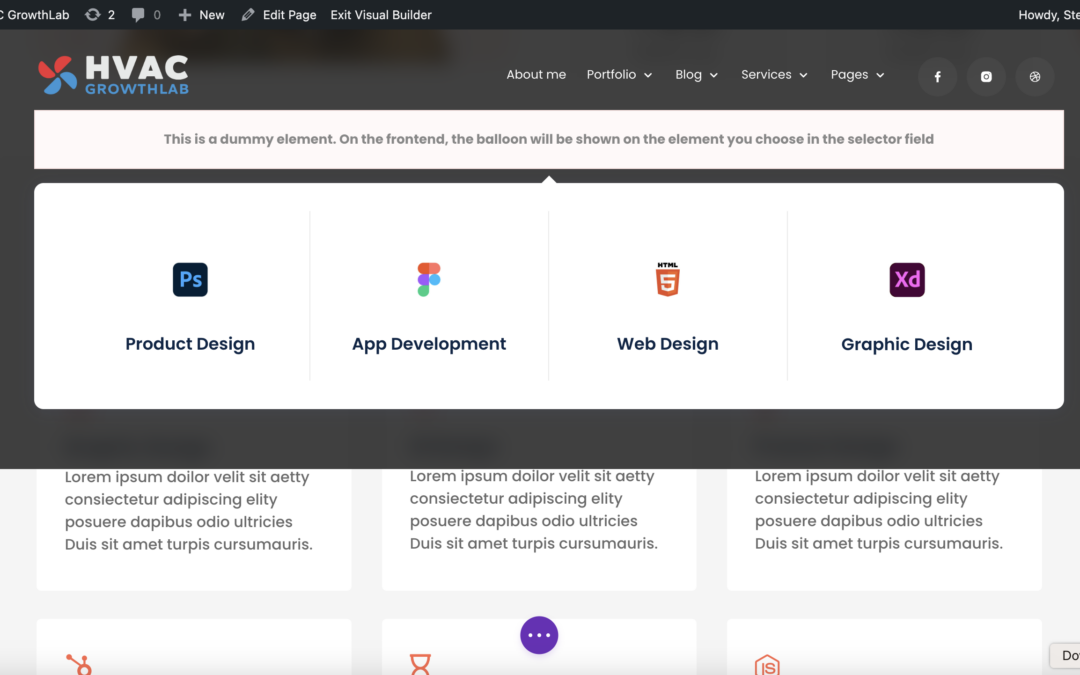Open the Dribbble social icon
The image size is (1080, 675).
[x=1035, y=76]
